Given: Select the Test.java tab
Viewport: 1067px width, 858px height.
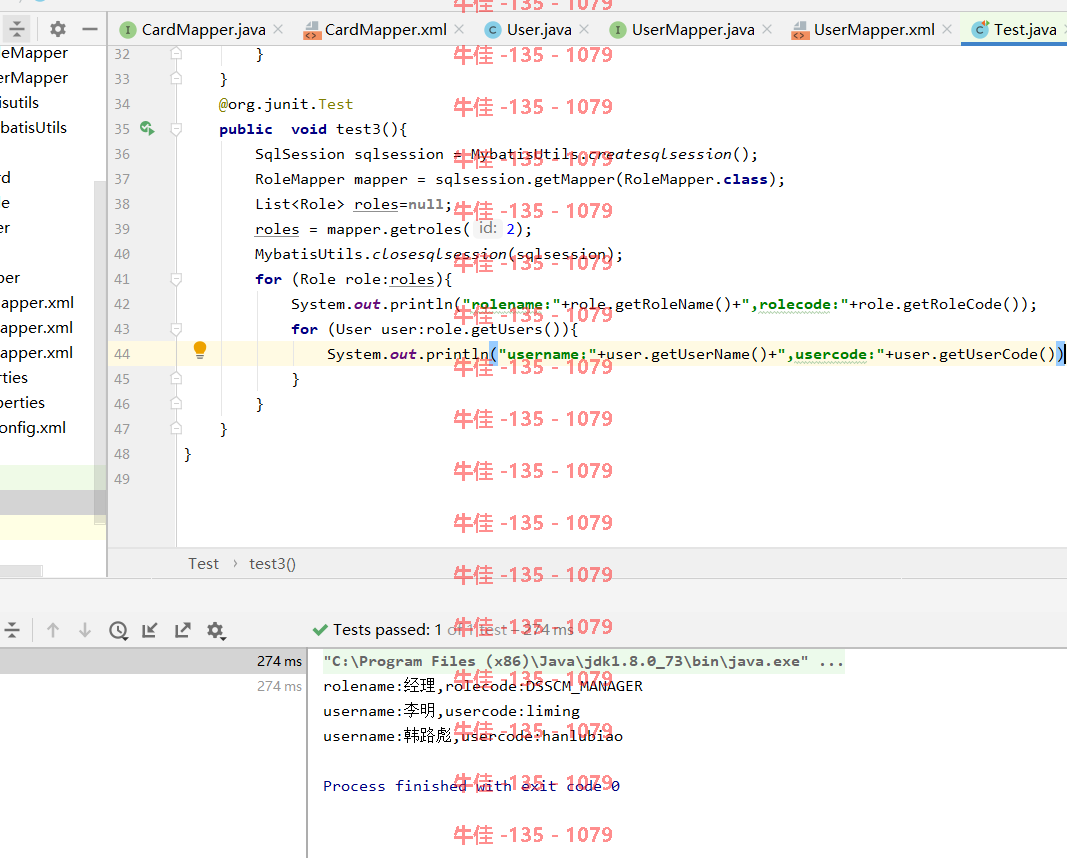Looking at the screenshot, I should [1015, 29].
